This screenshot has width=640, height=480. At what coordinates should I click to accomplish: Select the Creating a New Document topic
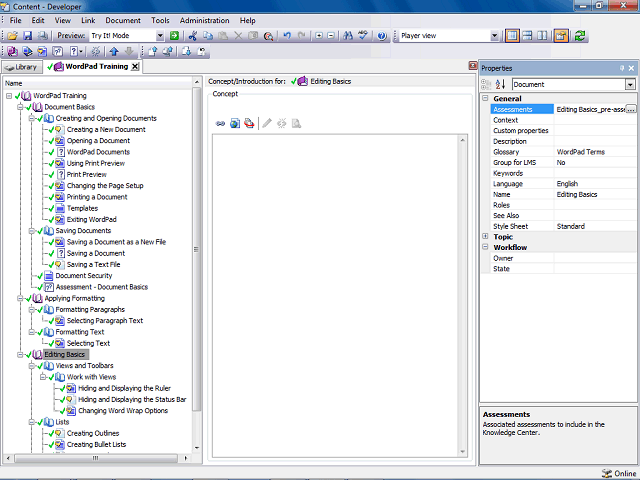click(106, 130)
